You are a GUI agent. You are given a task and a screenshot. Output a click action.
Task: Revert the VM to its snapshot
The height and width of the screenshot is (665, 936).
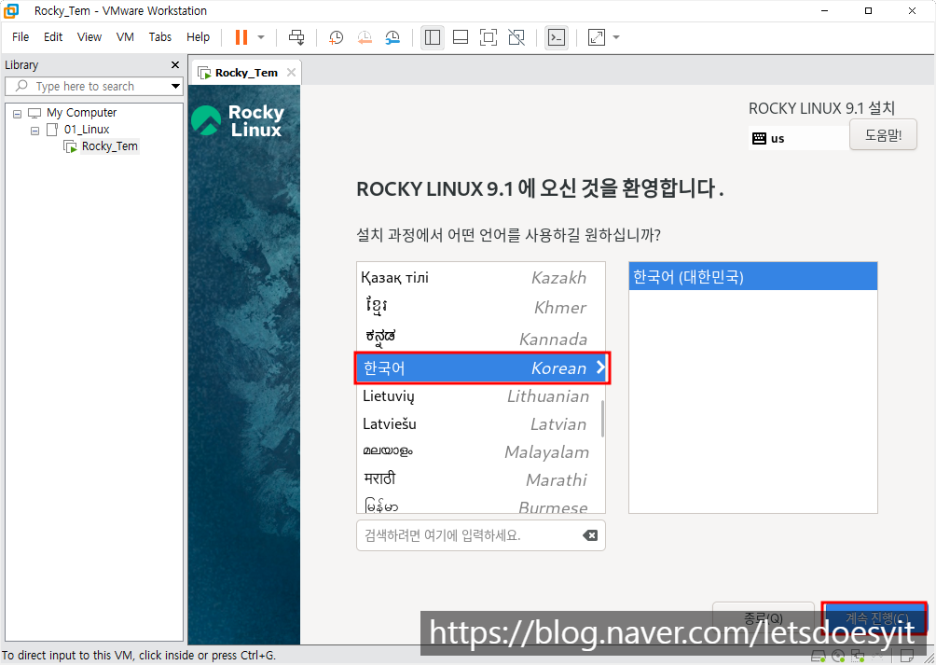pos(364,37)
